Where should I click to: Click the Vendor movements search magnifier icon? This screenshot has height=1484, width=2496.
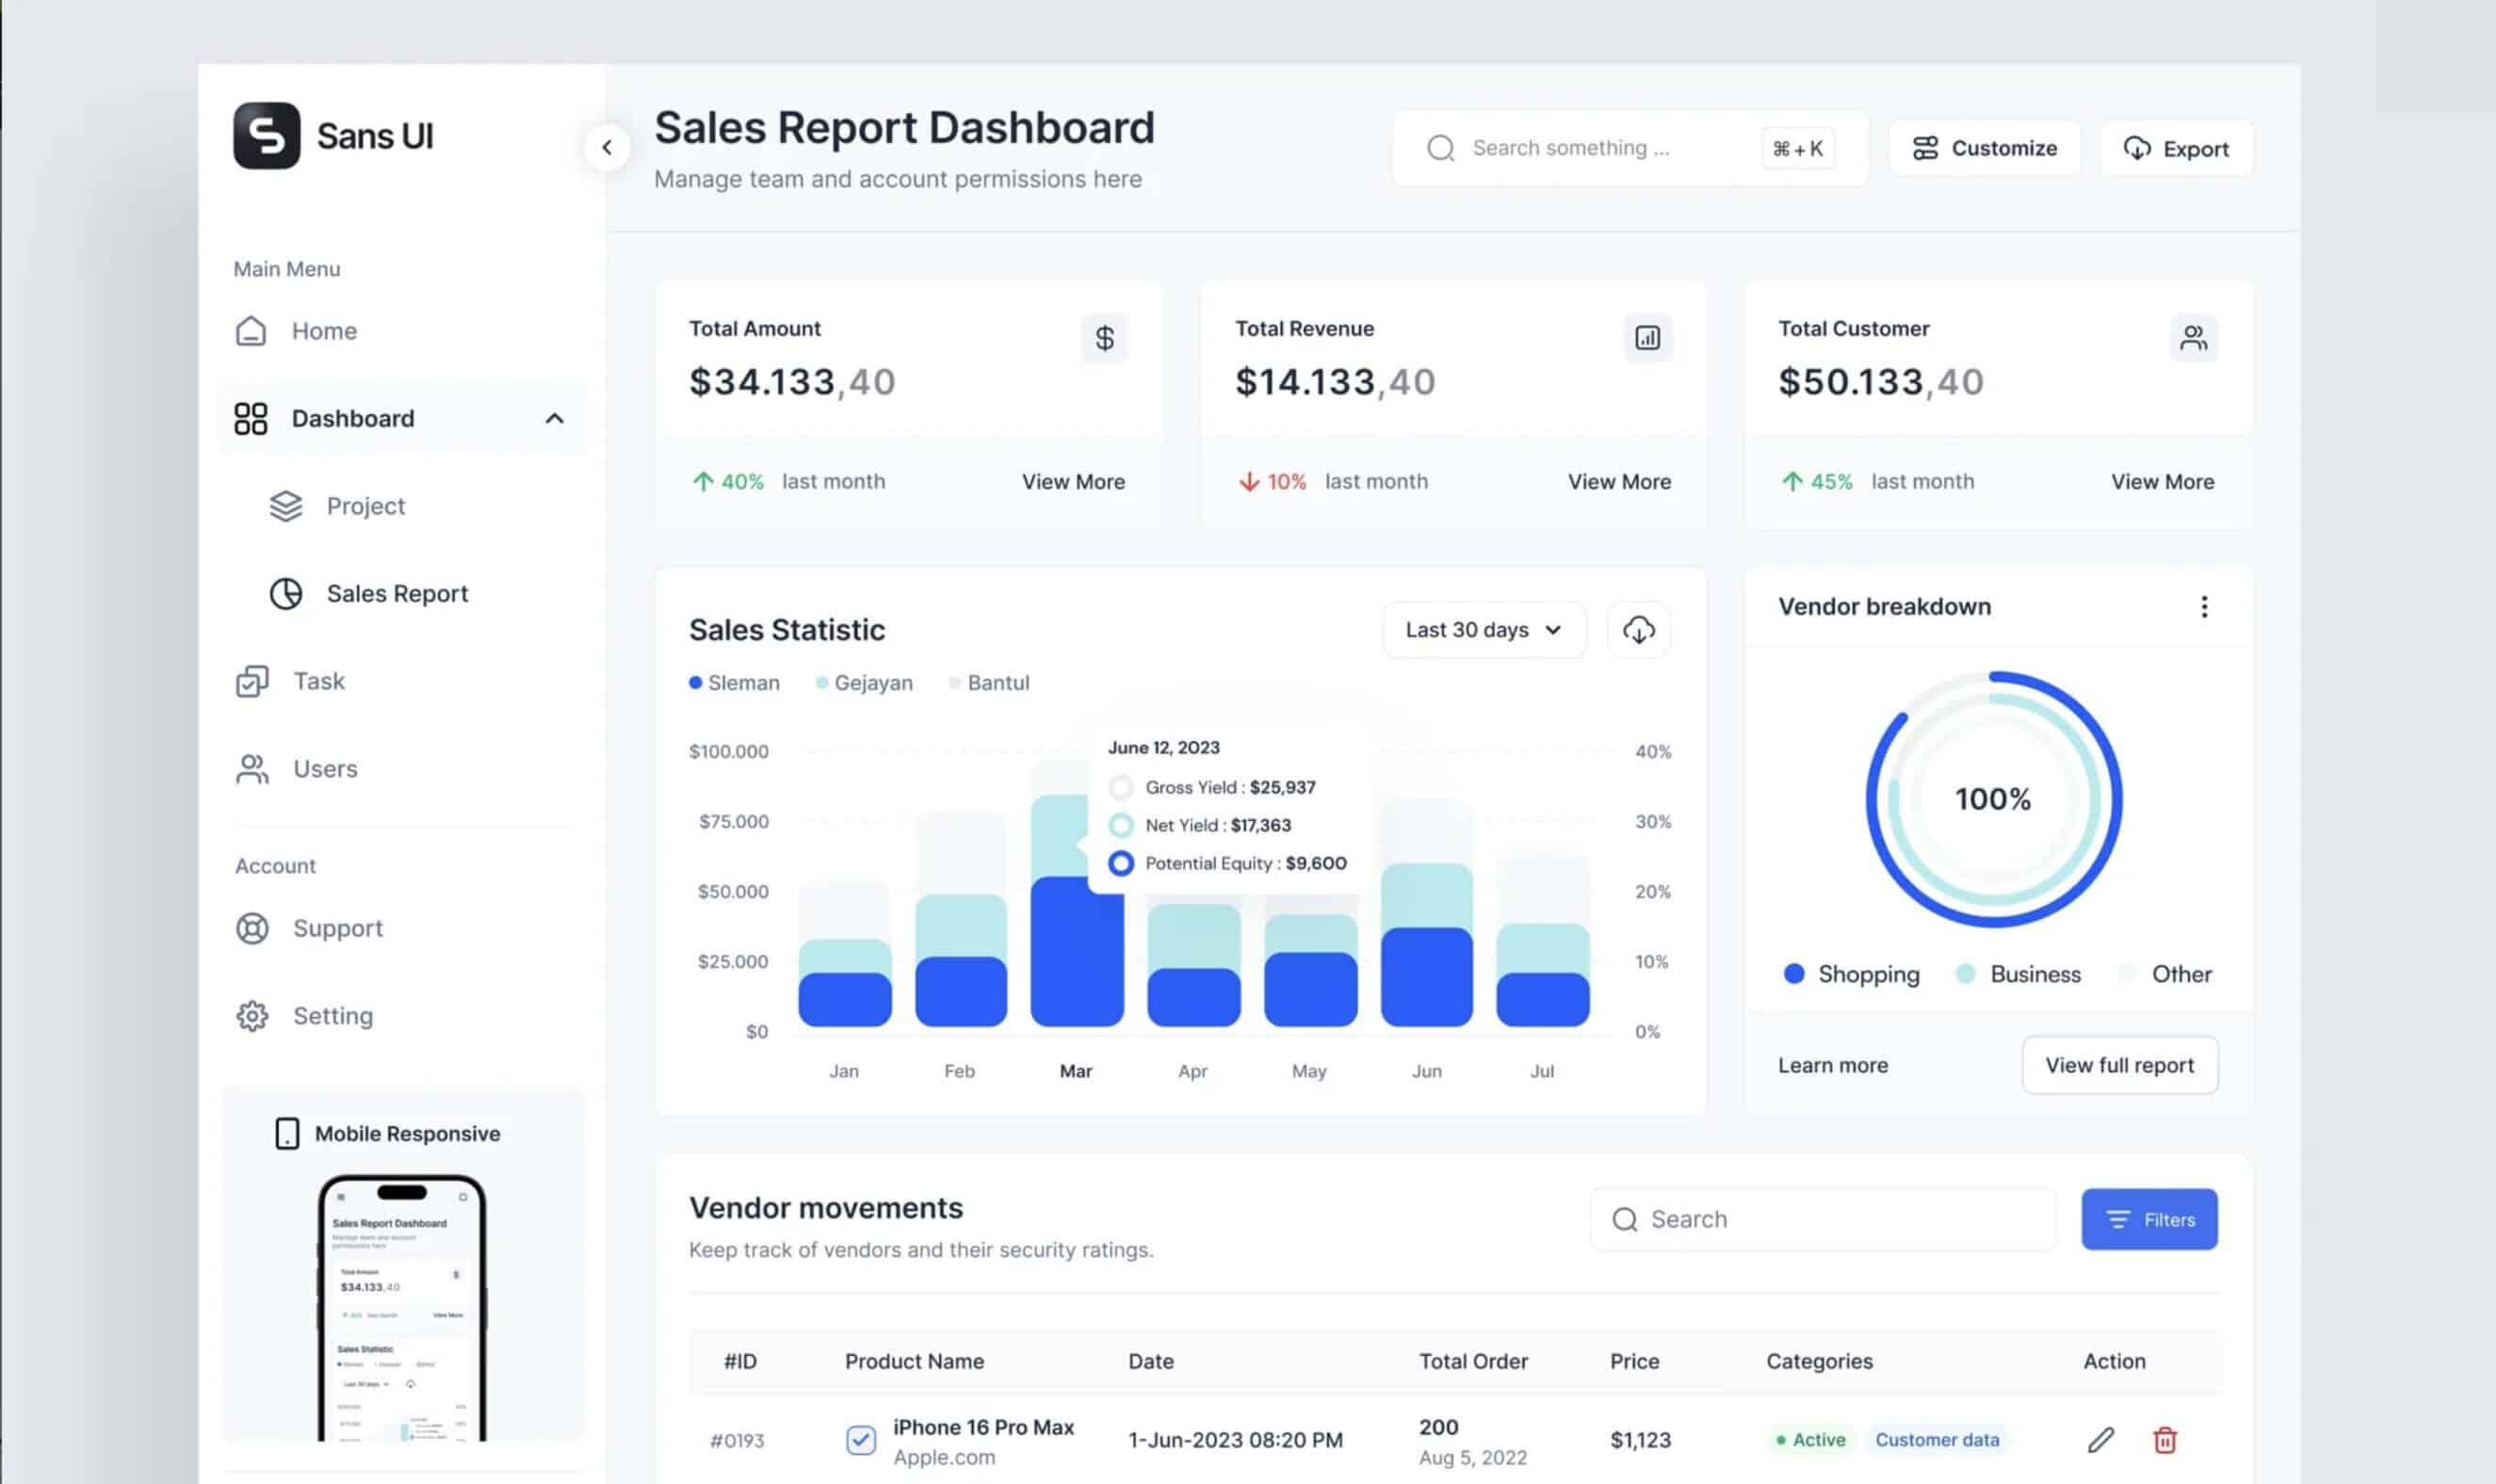click(1624, 1219)
